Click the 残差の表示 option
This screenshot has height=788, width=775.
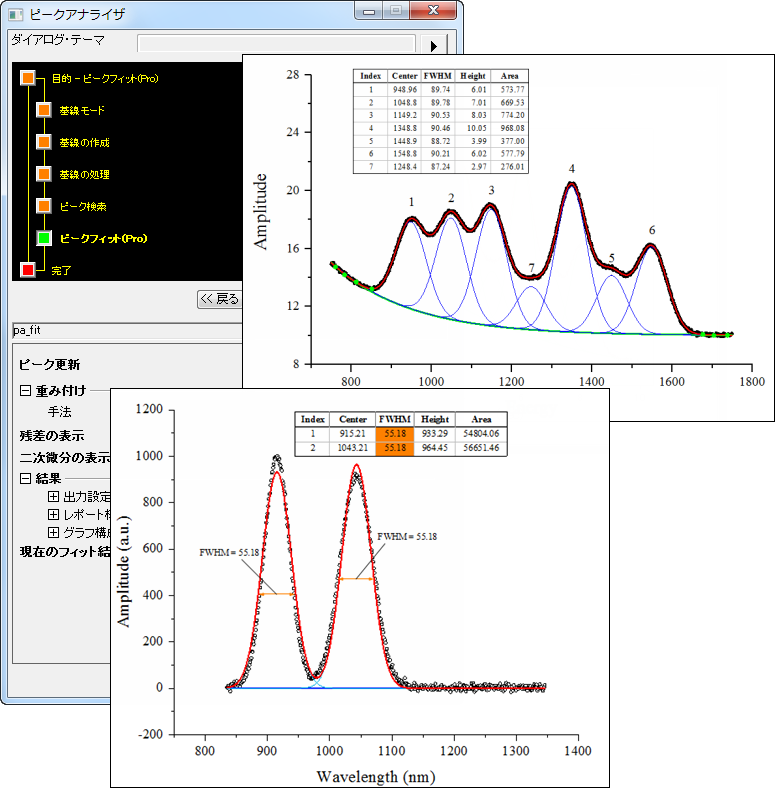tap(52, 435)
